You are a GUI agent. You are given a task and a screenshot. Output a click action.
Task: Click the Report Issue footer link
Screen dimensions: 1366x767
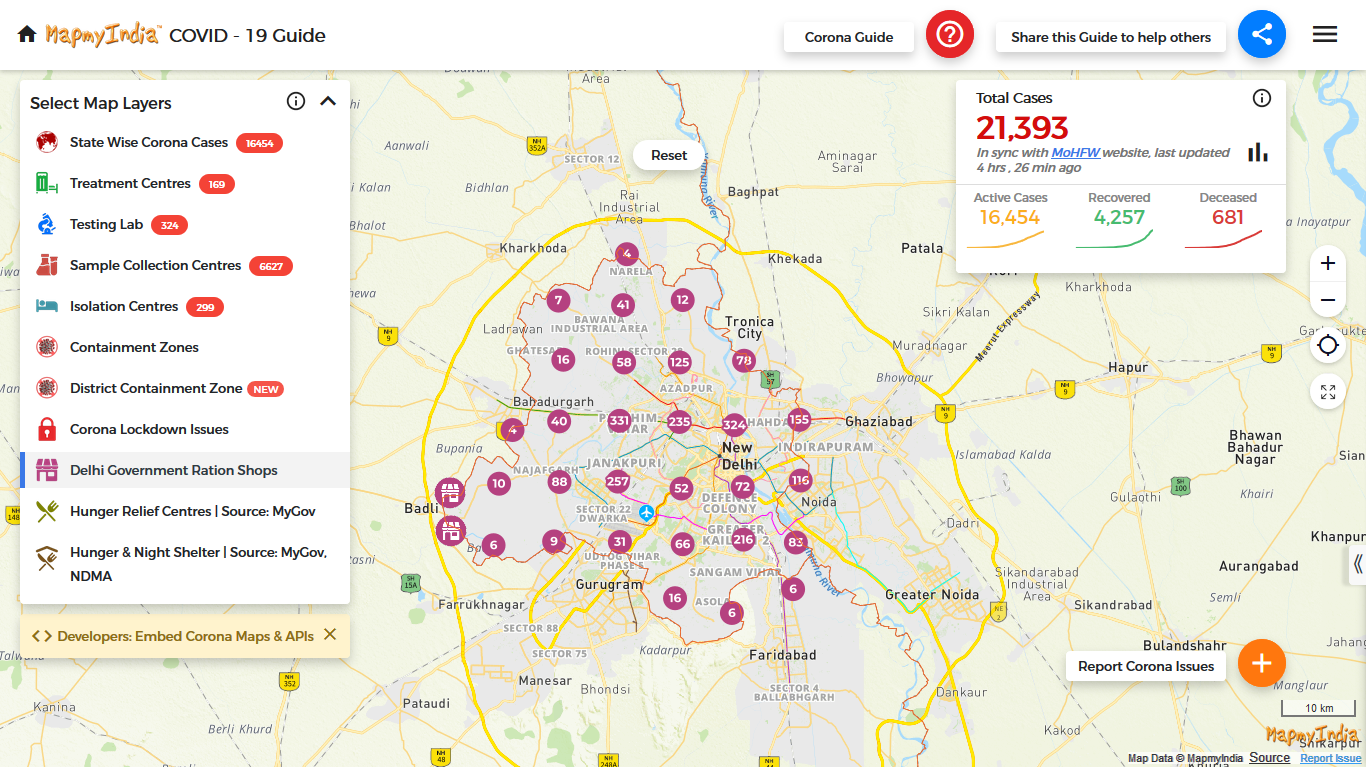coord(1331,759)
